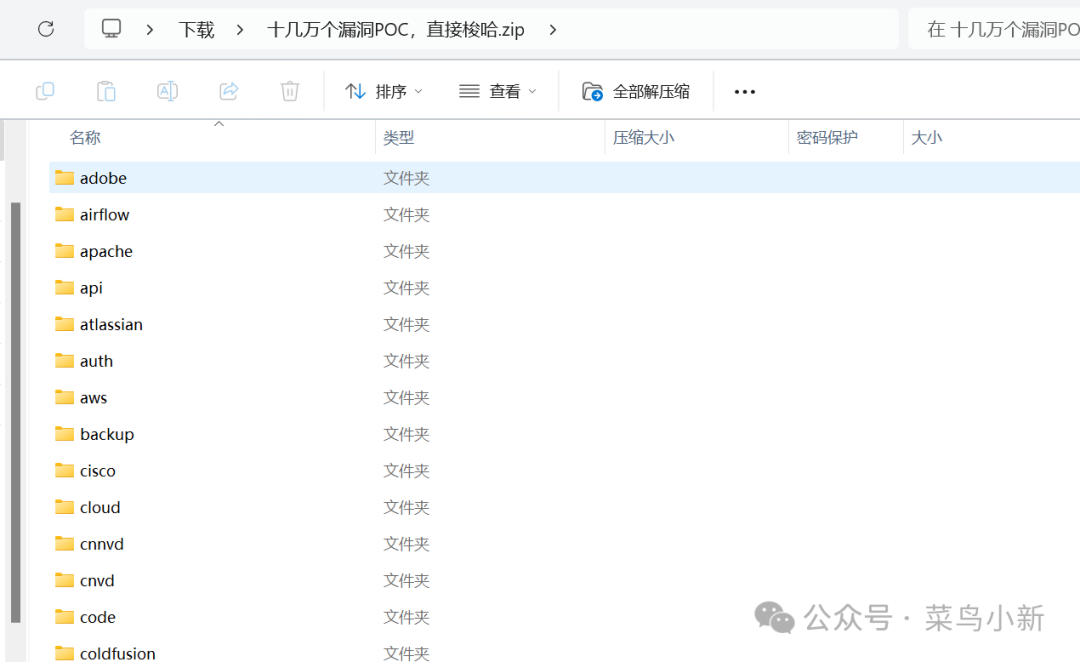Click the airflow folder name

point(105,215)
